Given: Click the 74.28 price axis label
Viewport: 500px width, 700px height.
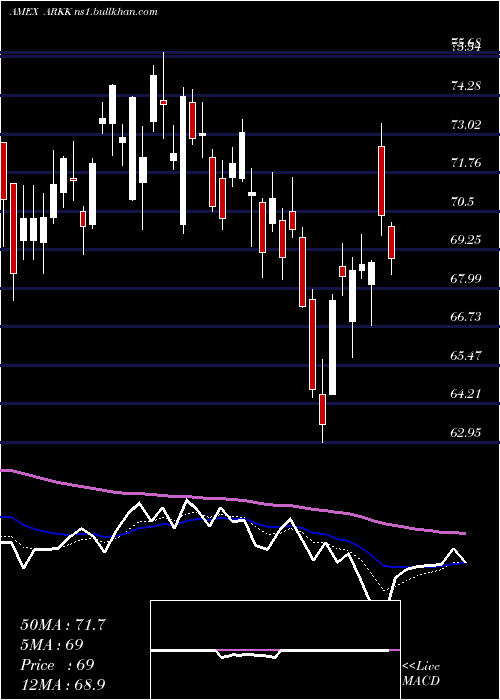Looking at the screenshot, I should click(467, 85).
